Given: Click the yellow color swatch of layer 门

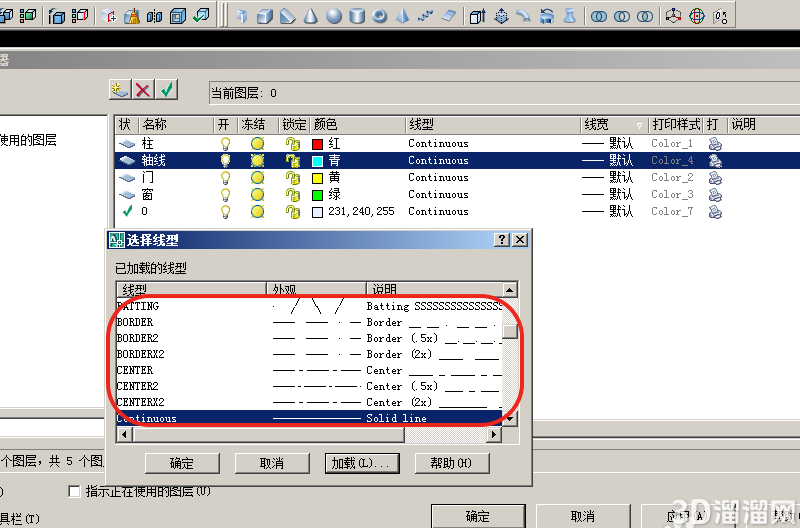Looking at the screenshot, I should [x=317, y=178].
